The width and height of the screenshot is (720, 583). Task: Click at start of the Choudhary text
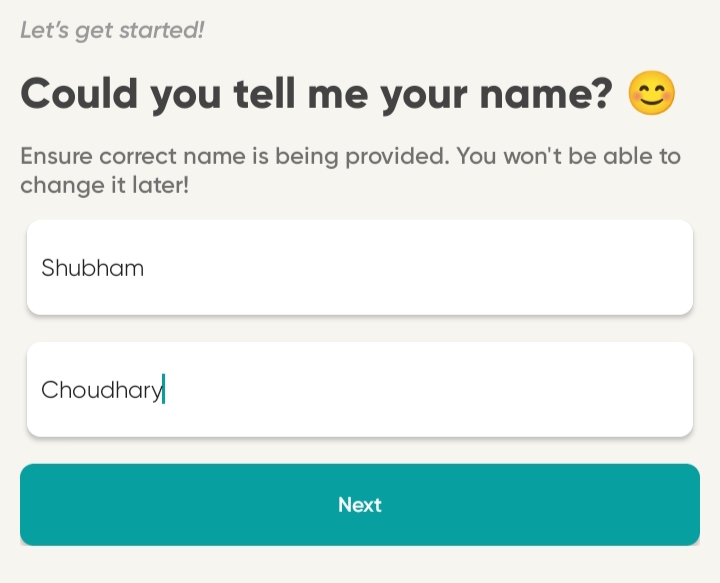tap(42, 389)
